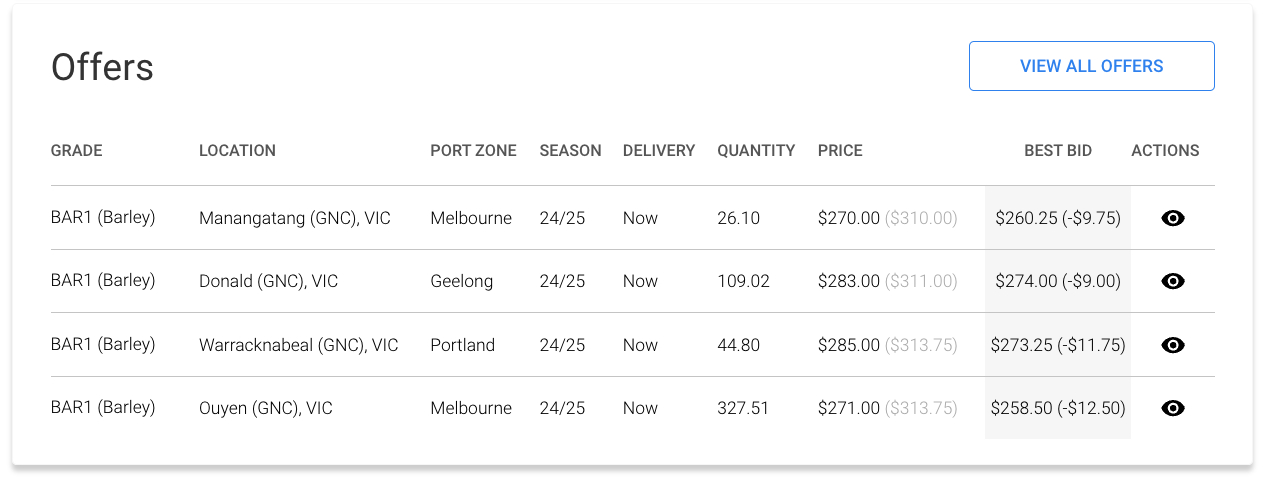Click the Ouyen (GNC), VIC location cell
The image size is (1265, 478).
coord(265,408)
